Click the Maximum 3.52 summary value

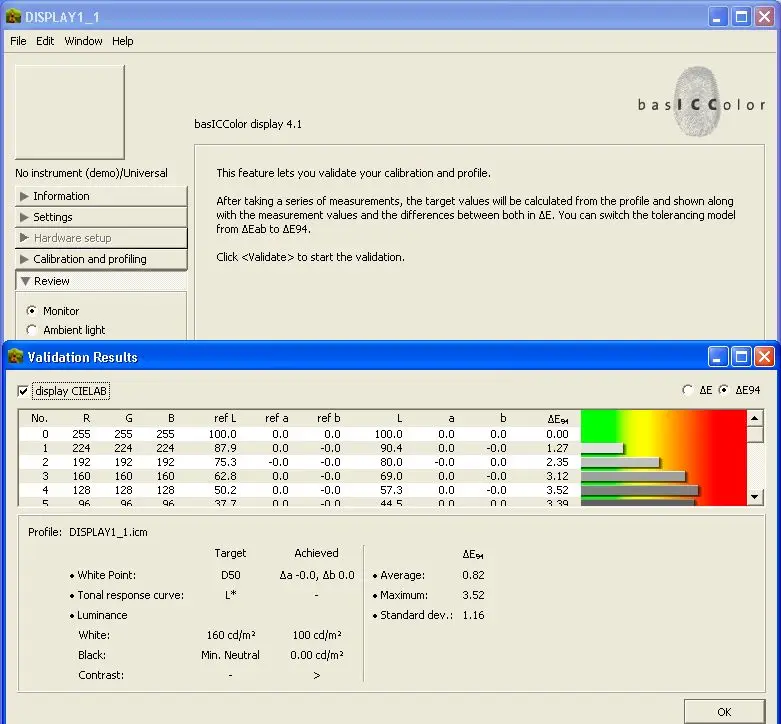tap(473, 595)
